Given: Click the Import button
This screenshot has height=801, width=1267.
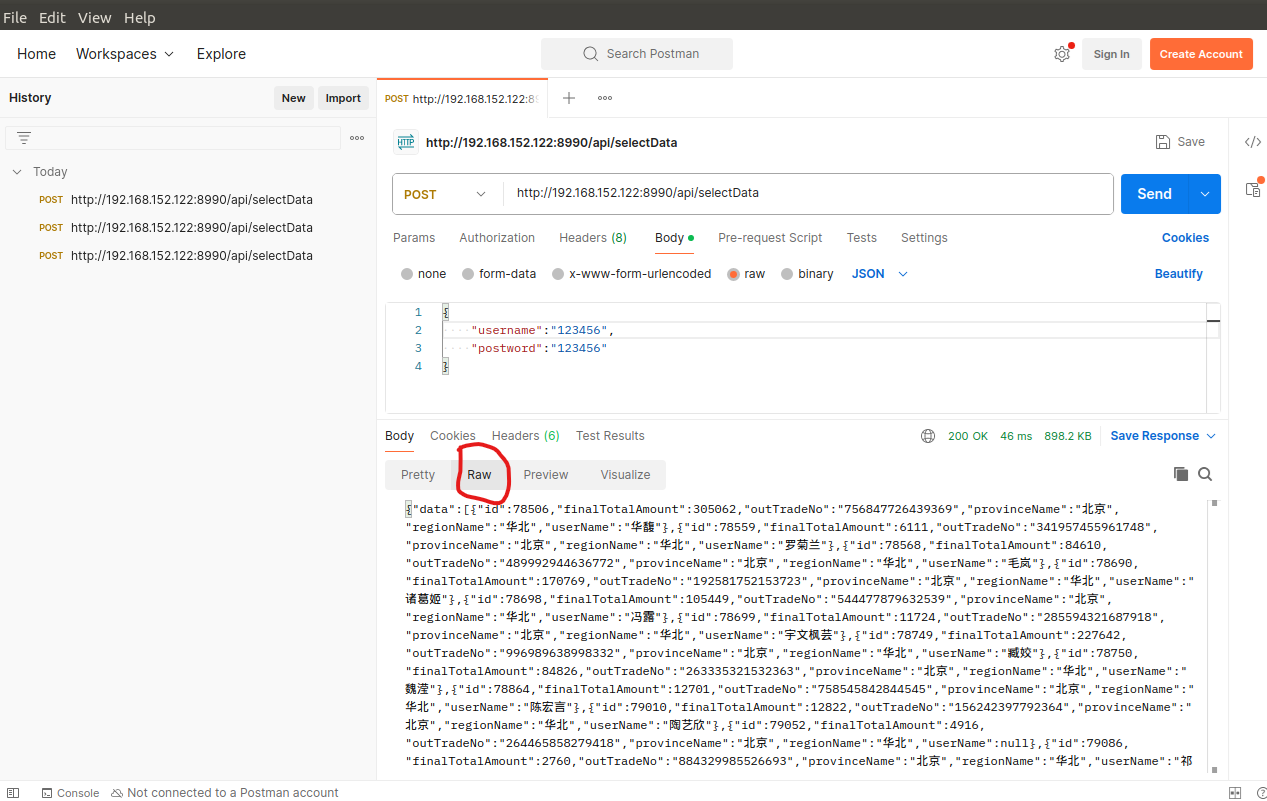Looking at the screenshot, I should pyautogui.click(x=343, y=98).
